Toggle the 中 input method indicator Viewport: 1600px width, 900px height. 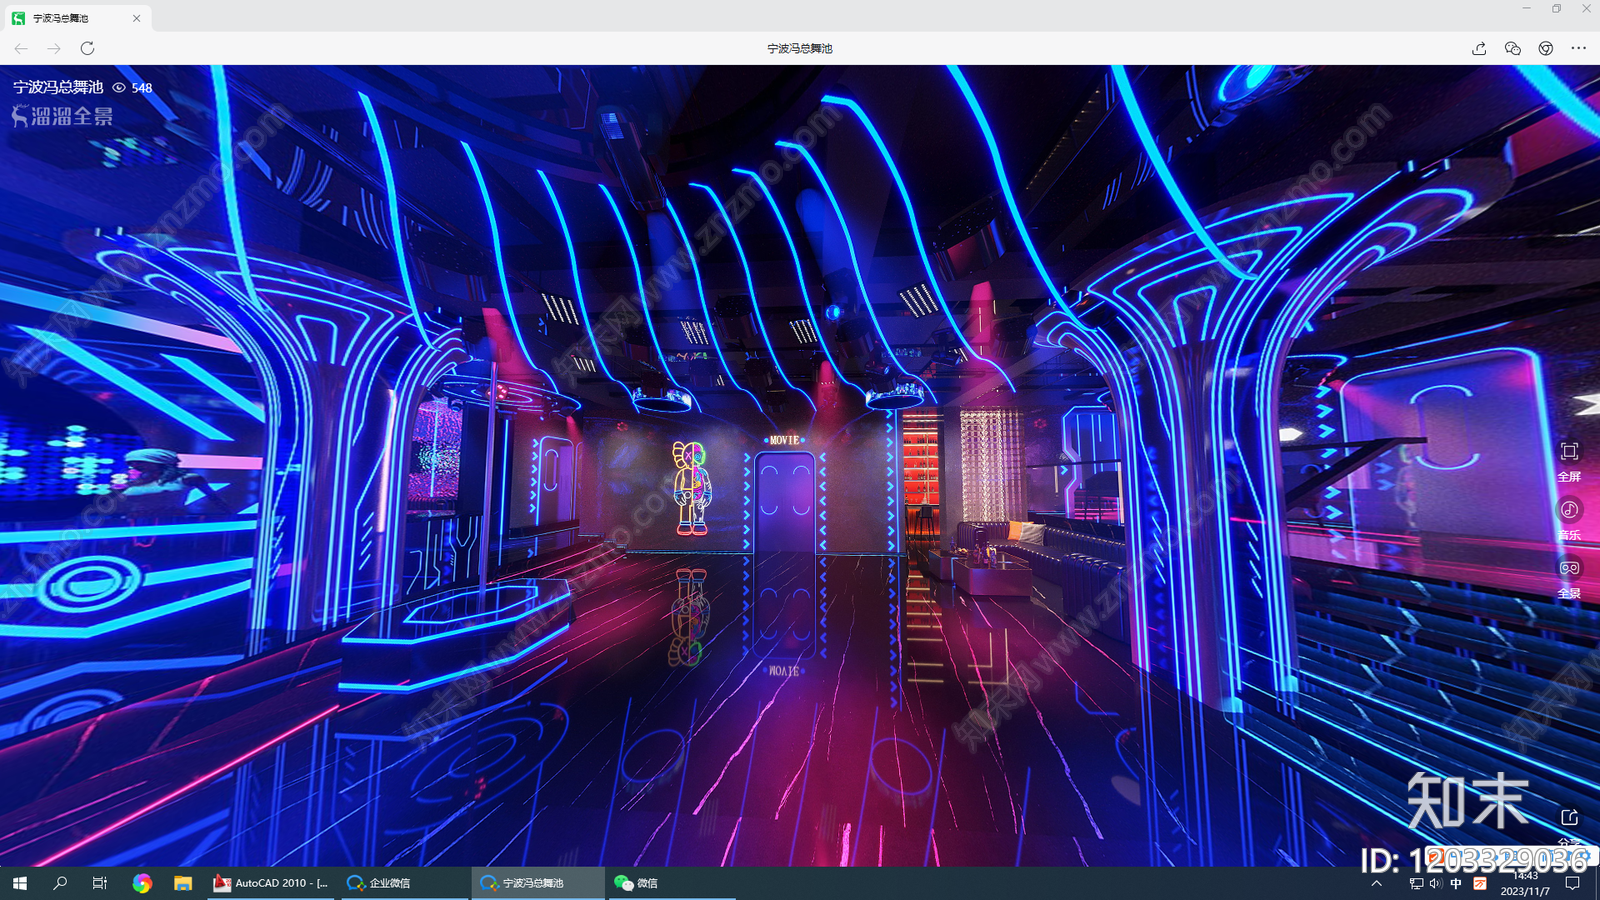1456,883
